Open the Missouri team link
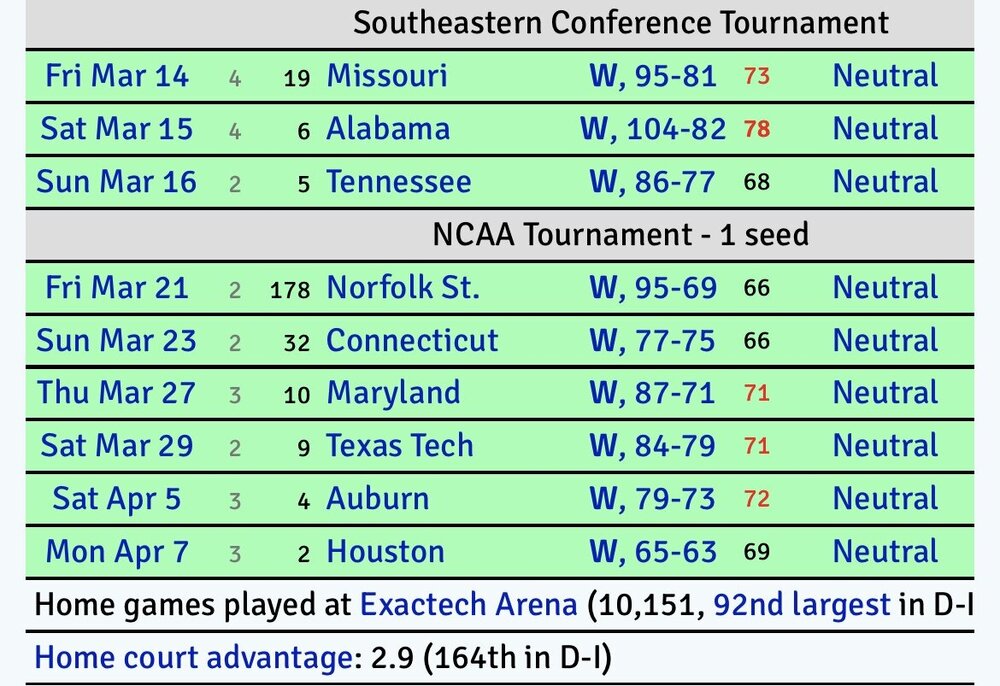 tap(387, 76)
